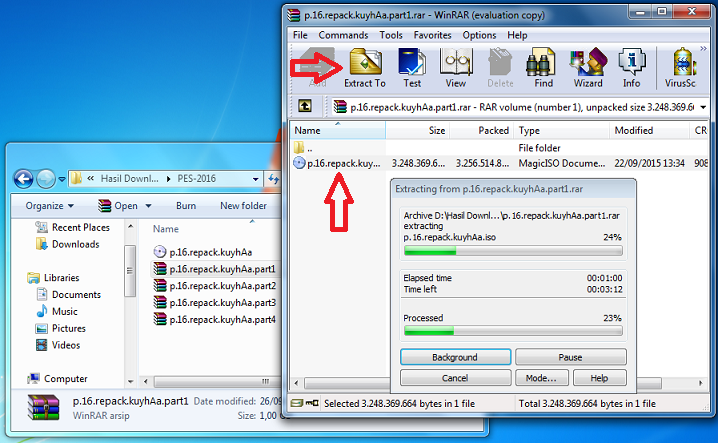This screenshot has height=443, width=718.
Task: Click the Help button in extraction dialog
Action: (x=599, y=378)
